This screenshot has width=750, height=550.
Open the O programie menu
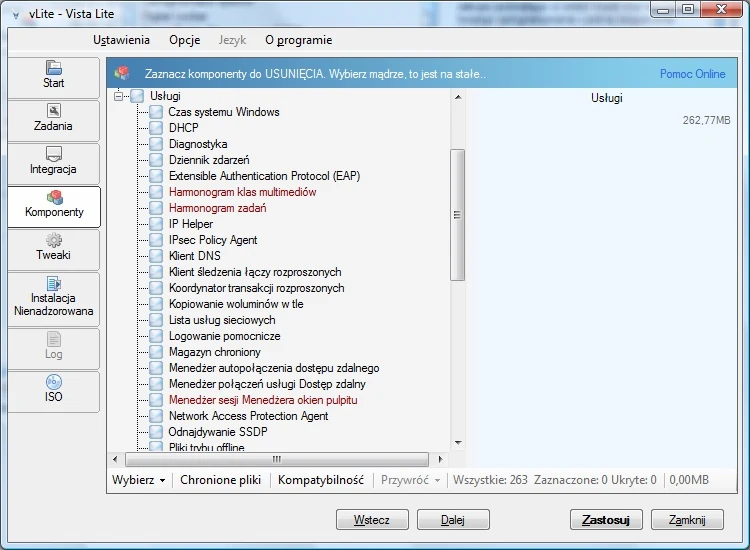coord(298,40)
